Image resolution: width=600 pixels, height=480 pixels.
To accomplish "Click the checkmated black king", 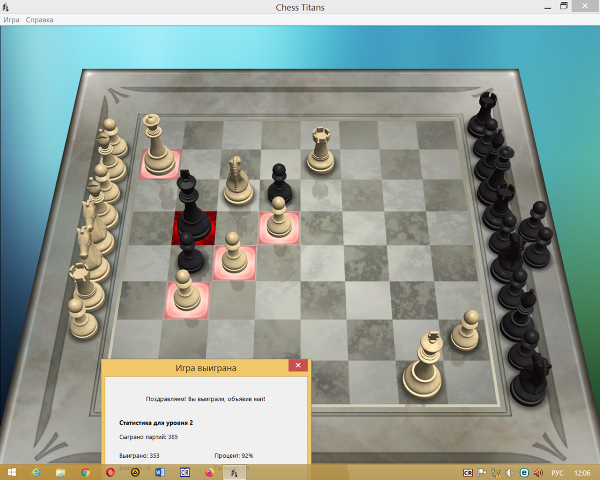I will point(192,210).
